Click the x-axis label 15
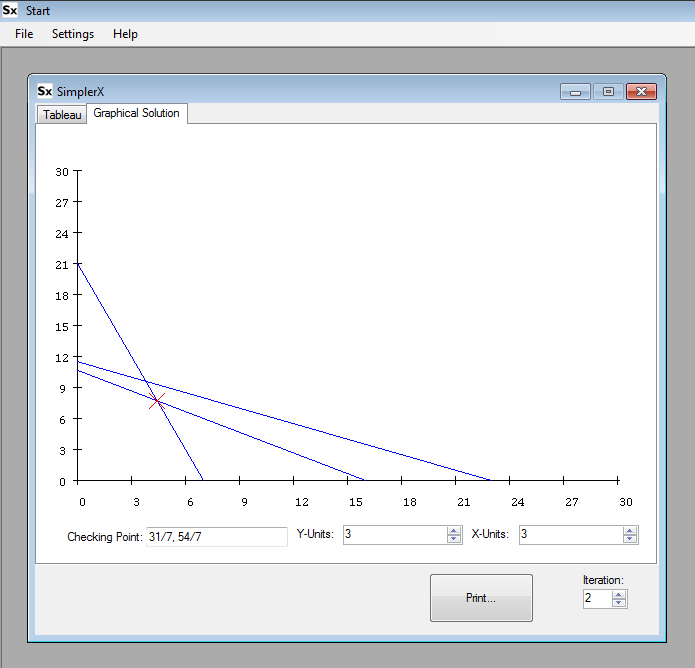The height and width of the screenshot is (668, 695). click(355, 502)
